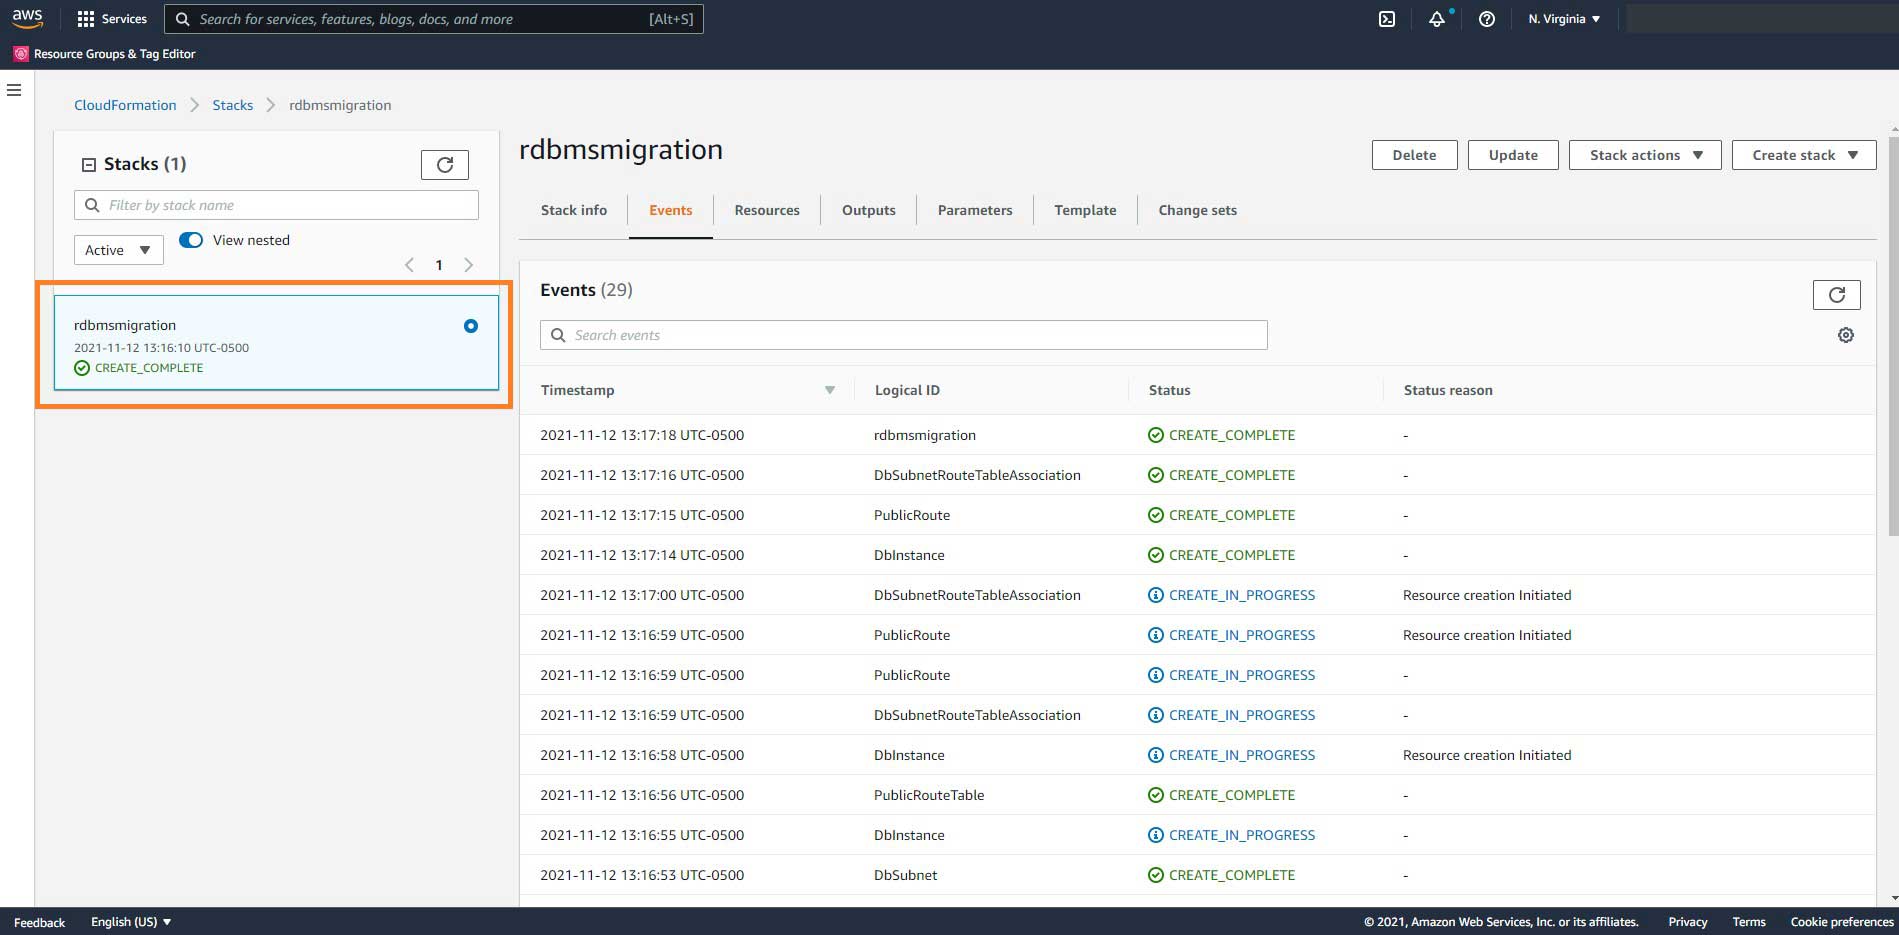The height and width of the screenshot is (935, 1899).
Task: Switch to the Template tab
Action: coord(1085,210)
